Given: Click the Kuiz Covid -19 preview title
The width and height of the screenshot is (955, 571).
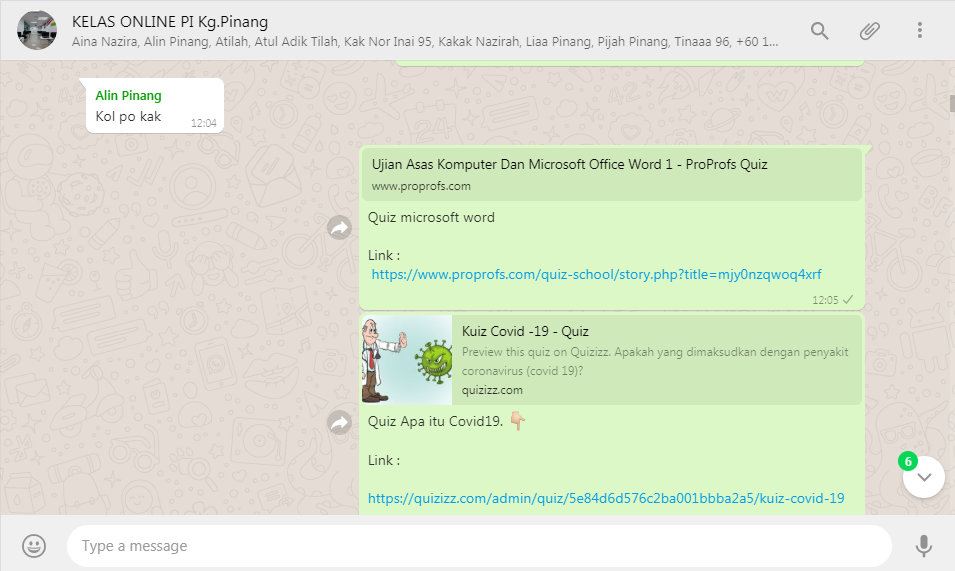Looking at the screenshot, I should [x=525, y=331].
